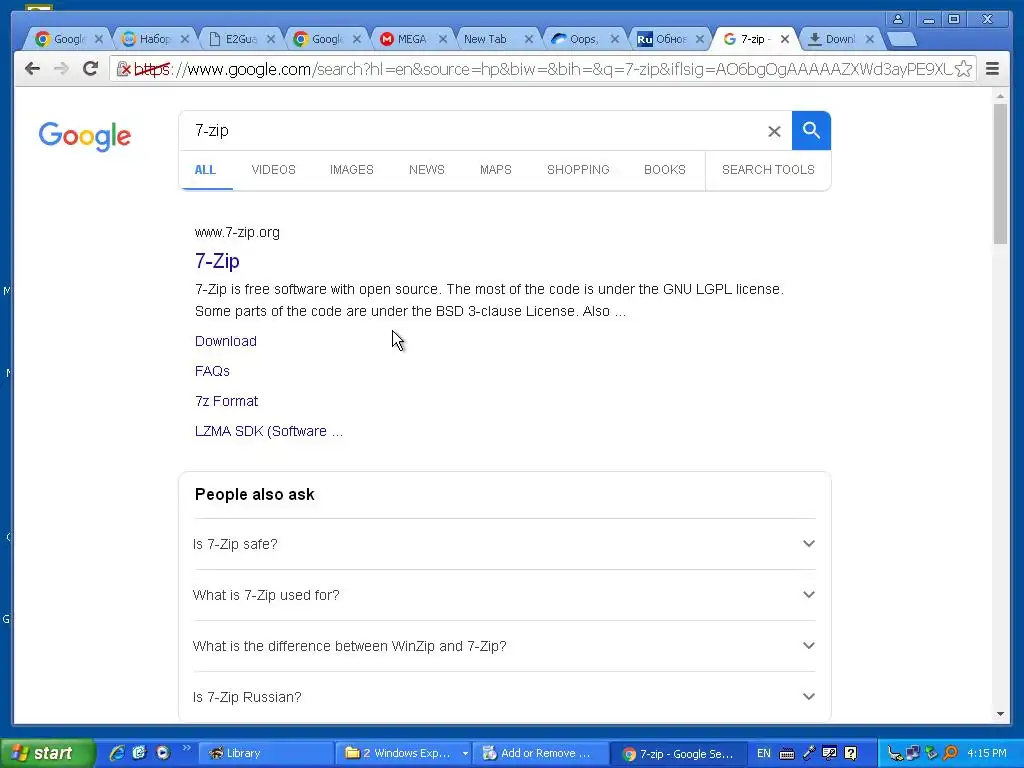Viewport: 1024px width, 768px height.
Task: Click the 4:15 PM clock
Action: point(987,753)
